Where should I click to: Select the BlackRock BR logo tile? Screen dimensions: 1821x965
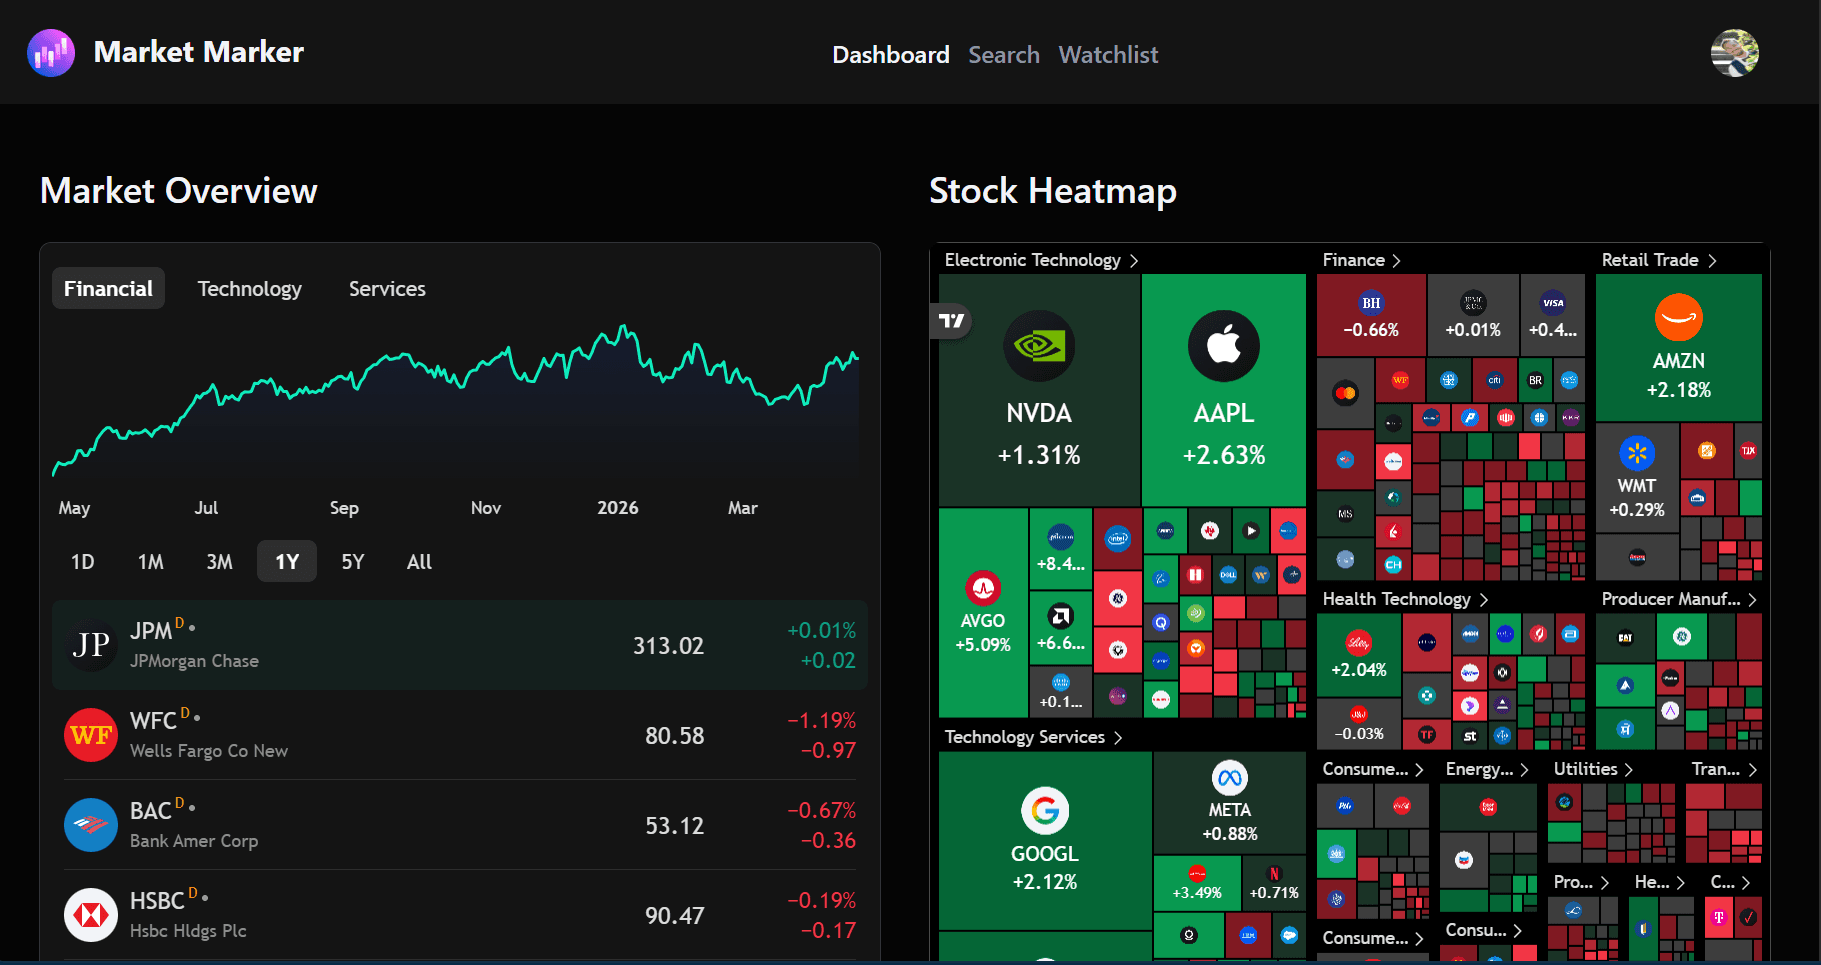pos(1535,380)
